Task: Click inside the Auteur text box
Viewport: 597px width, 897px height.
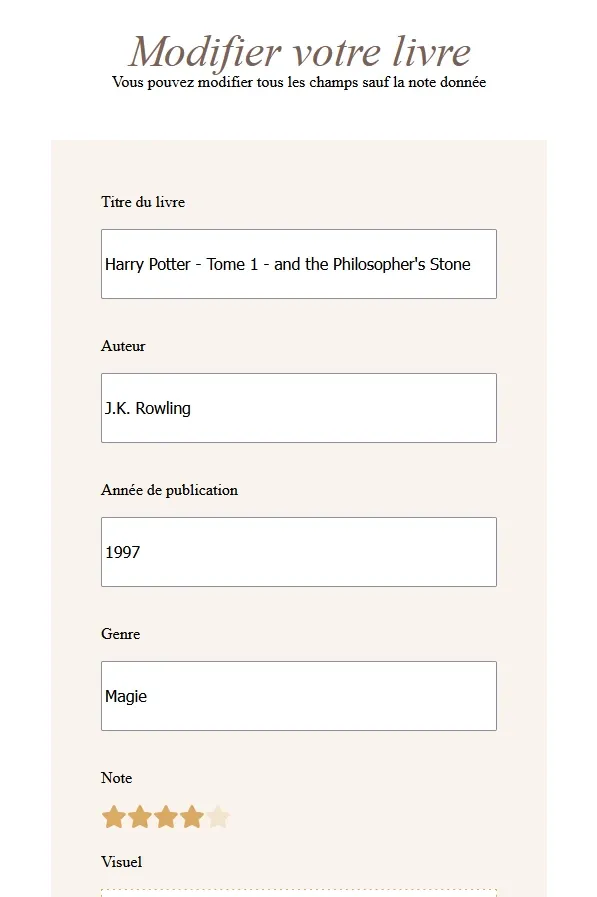Action: (x=298, y=408)
